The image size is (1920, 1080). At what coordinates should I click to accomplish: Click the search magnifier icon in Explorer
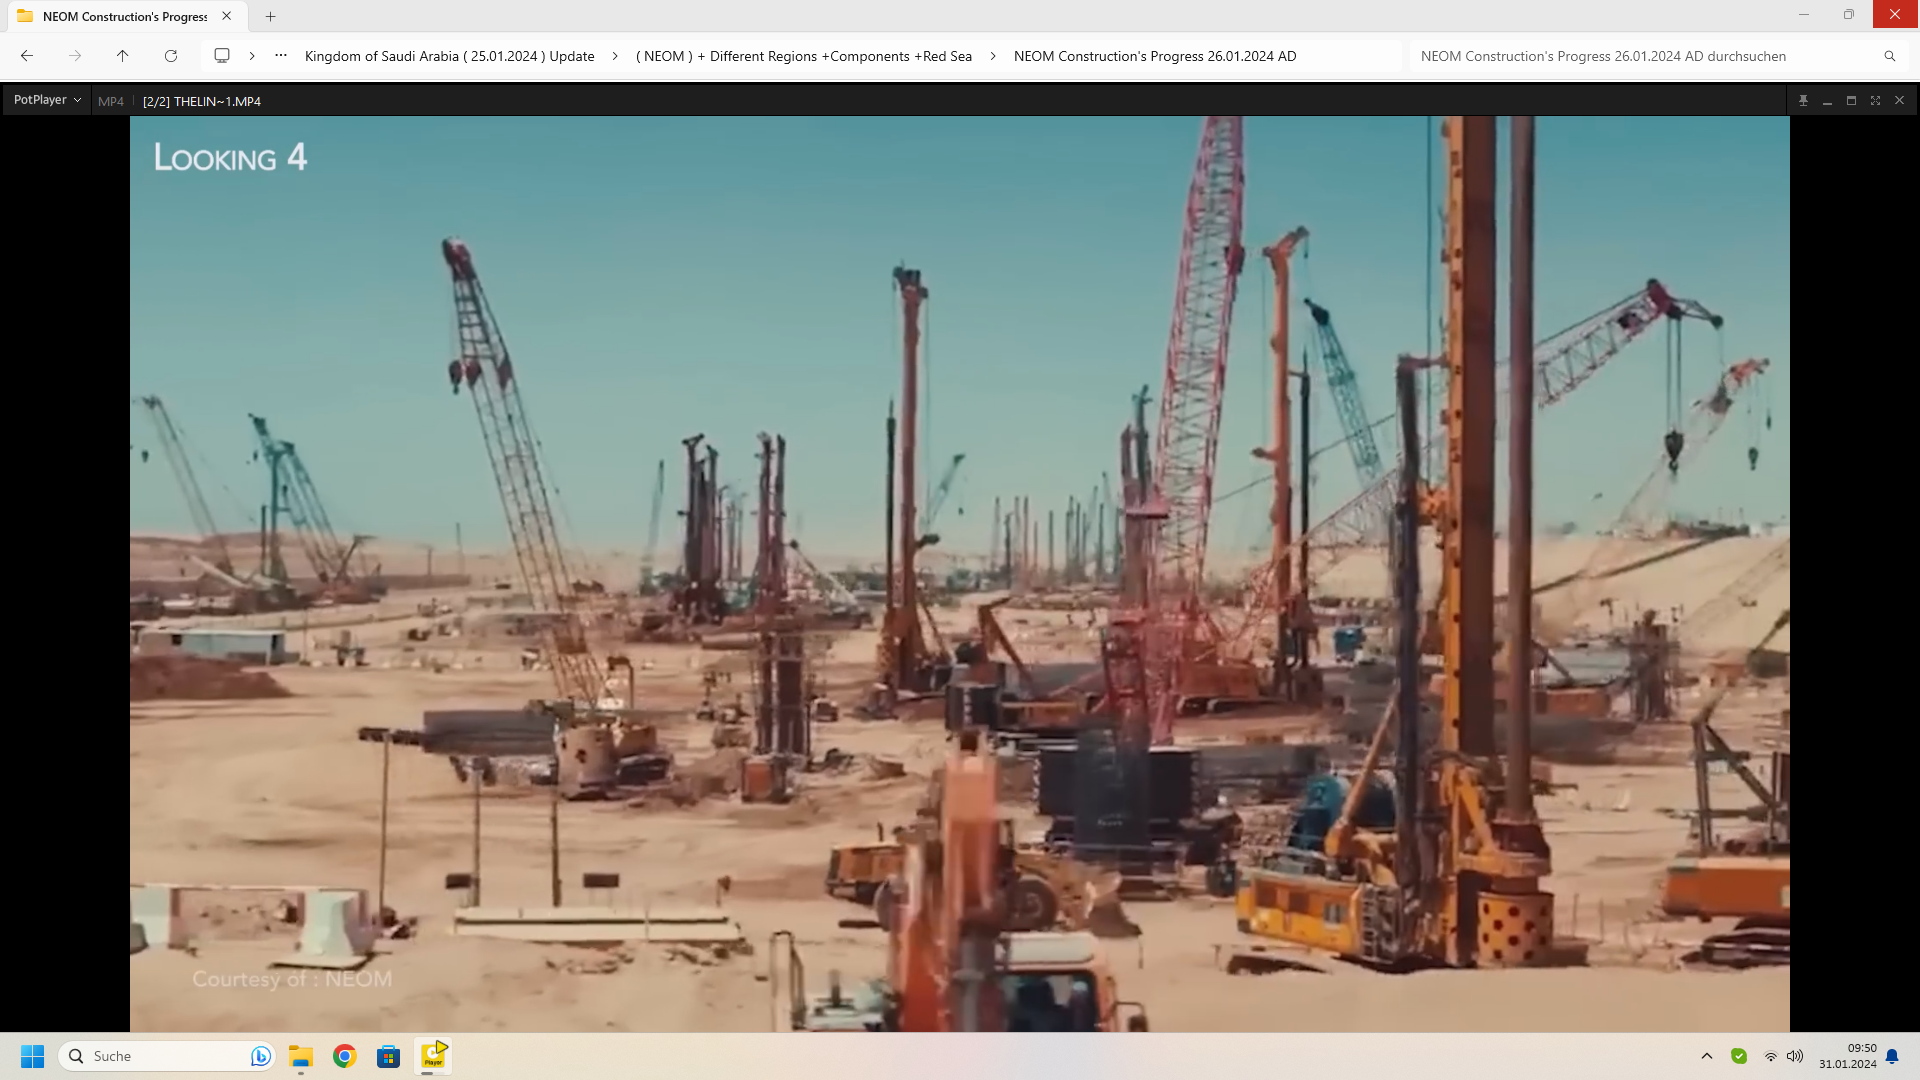(1889, 56)
